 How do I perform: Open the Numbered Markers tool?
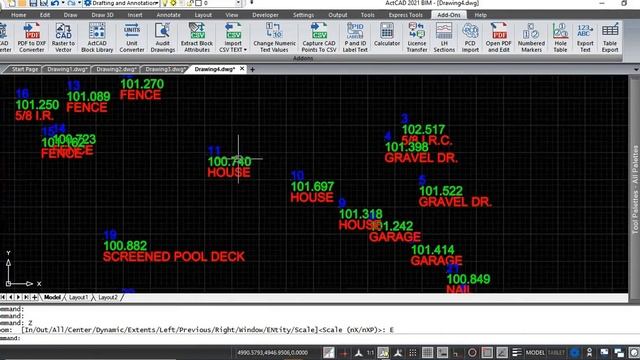[531, 38]
